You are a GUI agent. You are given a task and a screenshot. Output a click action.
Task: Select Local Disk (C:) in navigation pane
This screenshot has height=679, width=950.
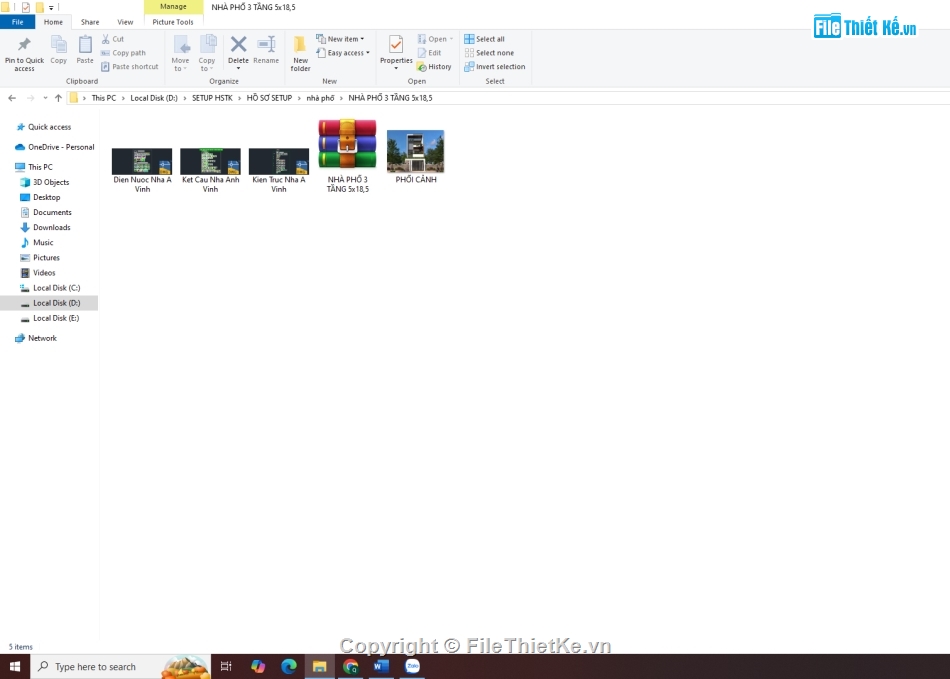click(56, 288)
